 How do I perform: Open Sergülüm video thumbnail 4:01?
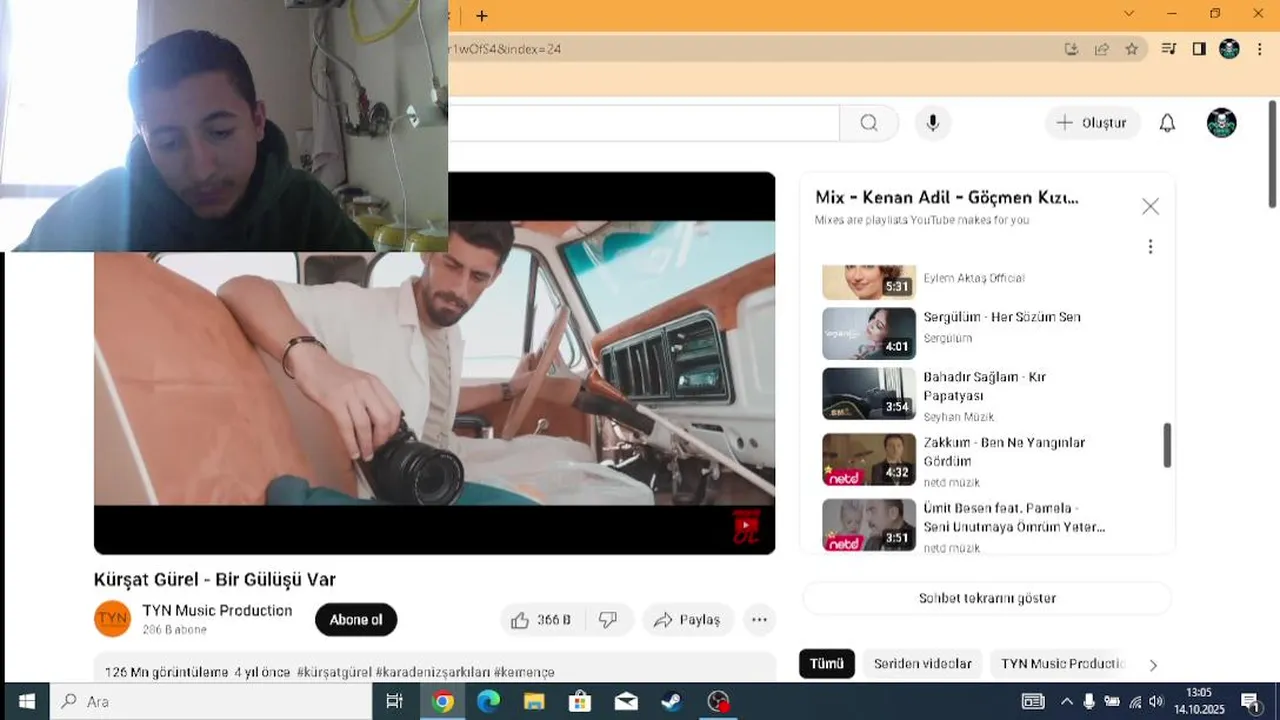pyautogui.click(x=869, y=333)
